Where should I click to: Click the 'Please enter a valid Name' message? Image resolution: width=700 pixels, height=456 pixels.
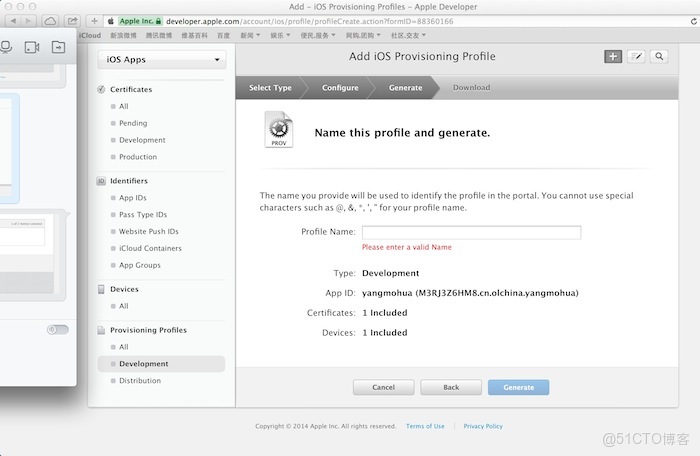coord(407,247)
